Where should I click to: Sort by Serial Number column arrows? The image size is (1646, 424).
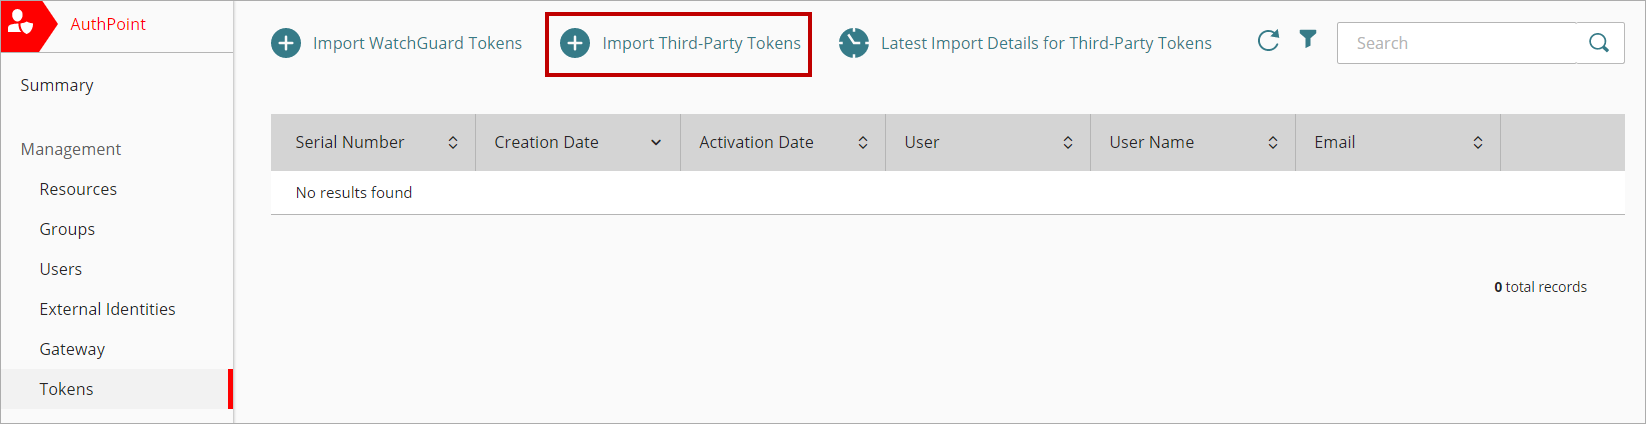(453, 143)
